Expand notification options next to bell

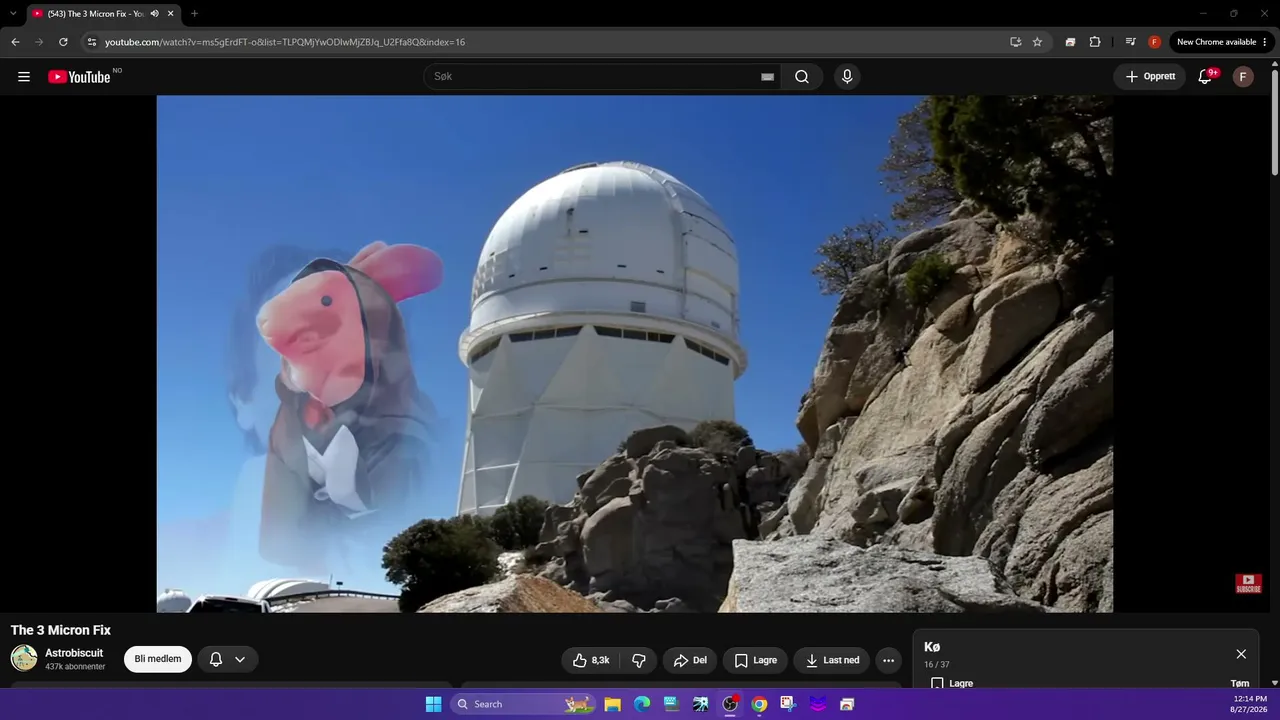click(x=240, y=659)
